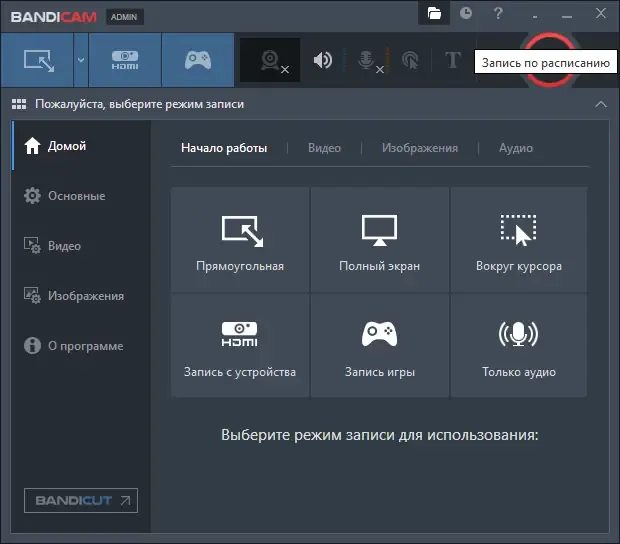Viewport: 620px width, 544px height.
Task: Open help question mark icon
Action: pyautogui.click(x=498, y=13)
